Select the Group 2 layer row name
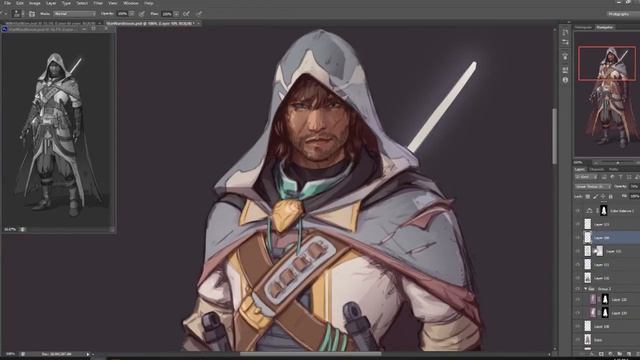Image resolution: width=640 pixels, height=360 pixels. pyautogui.click(x=604, y=289)
